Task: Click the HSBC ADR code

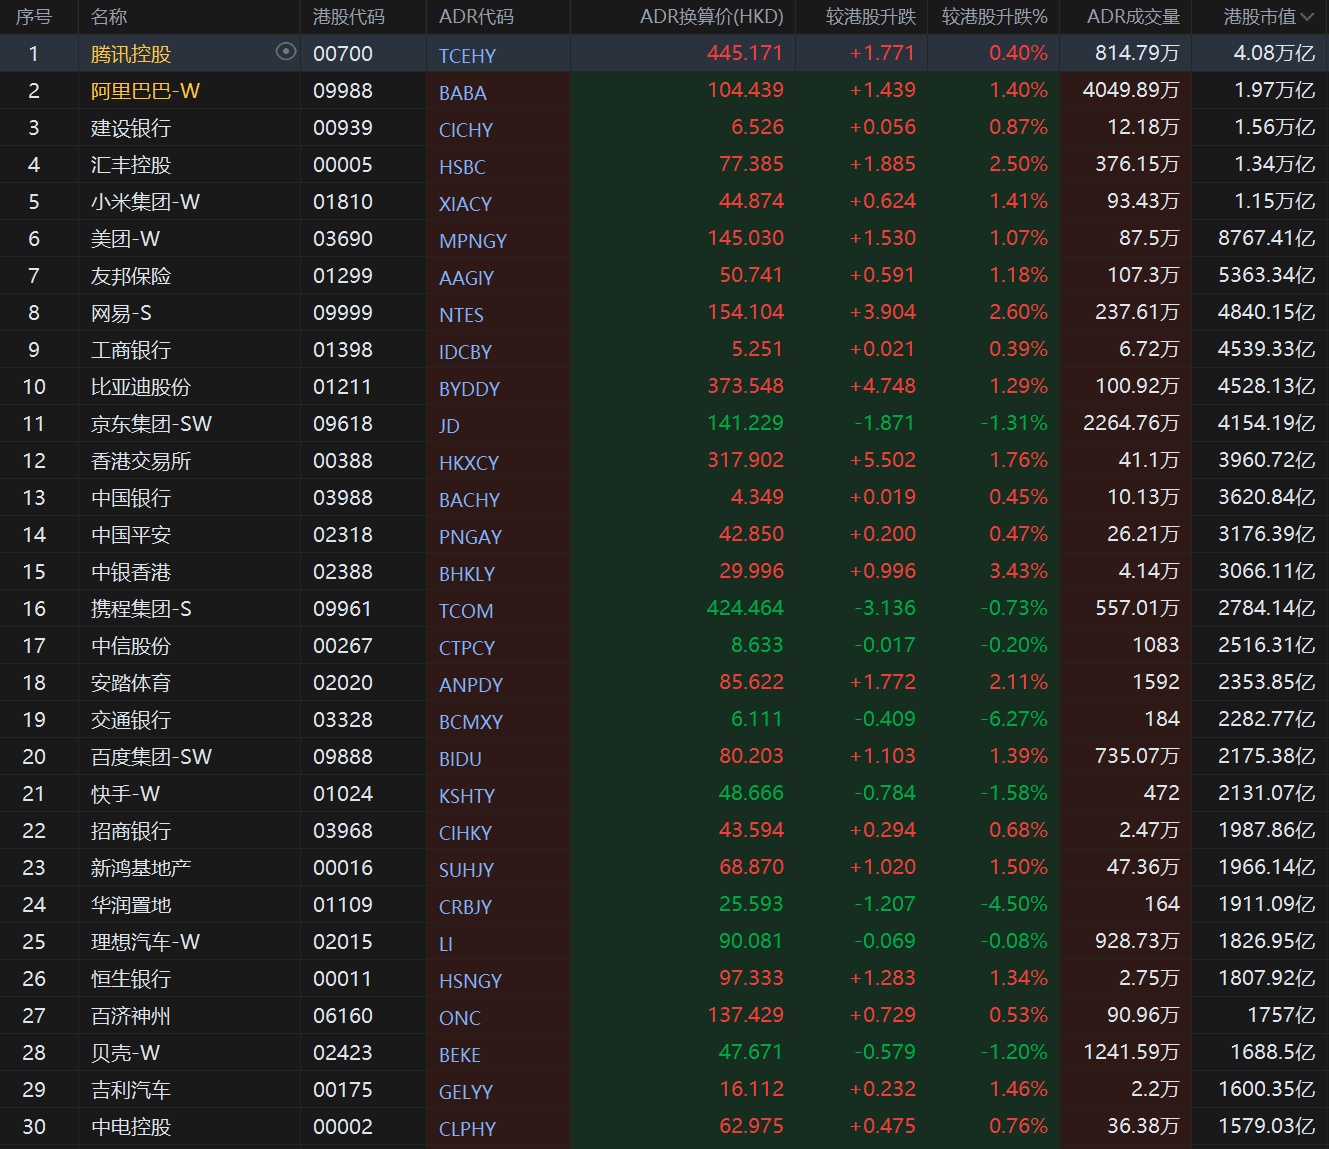Action: point(462,167)
